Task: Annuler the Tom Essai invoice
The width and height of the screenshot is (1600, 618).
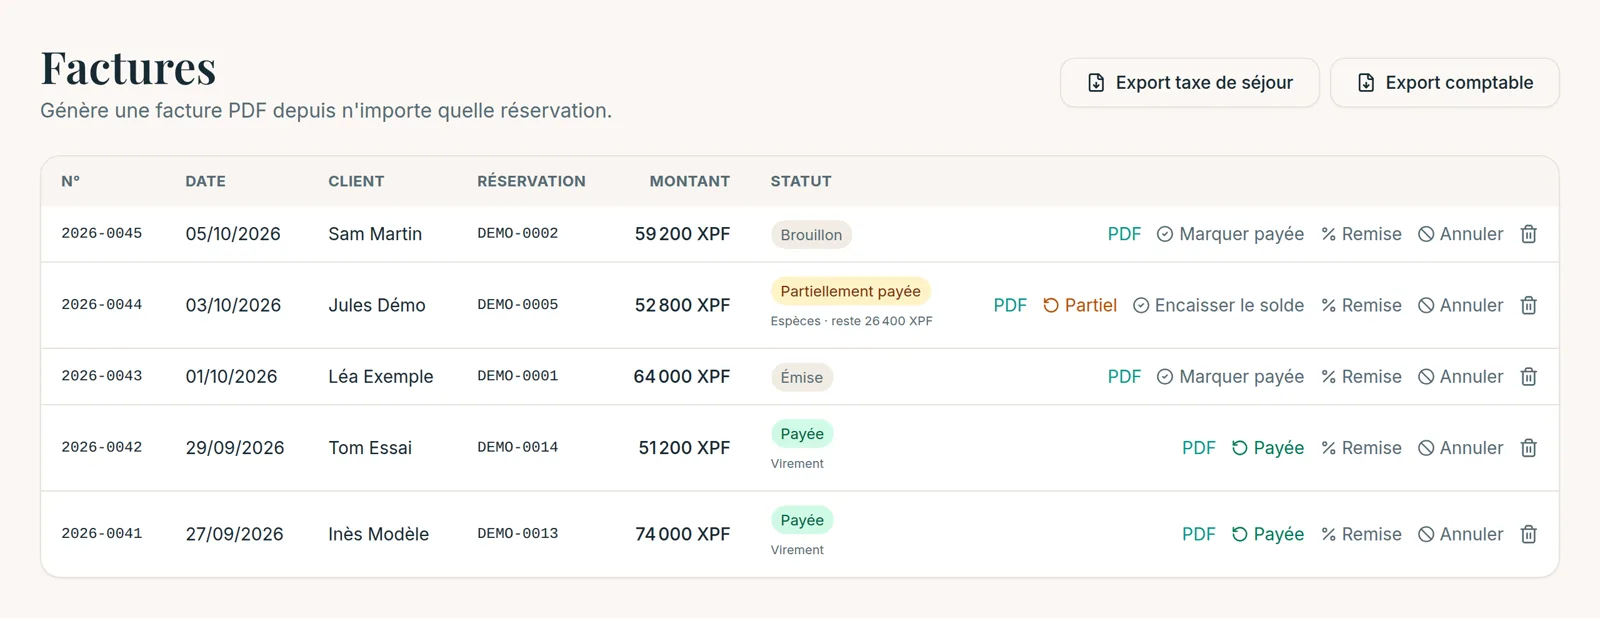Action: [1461, 448]
